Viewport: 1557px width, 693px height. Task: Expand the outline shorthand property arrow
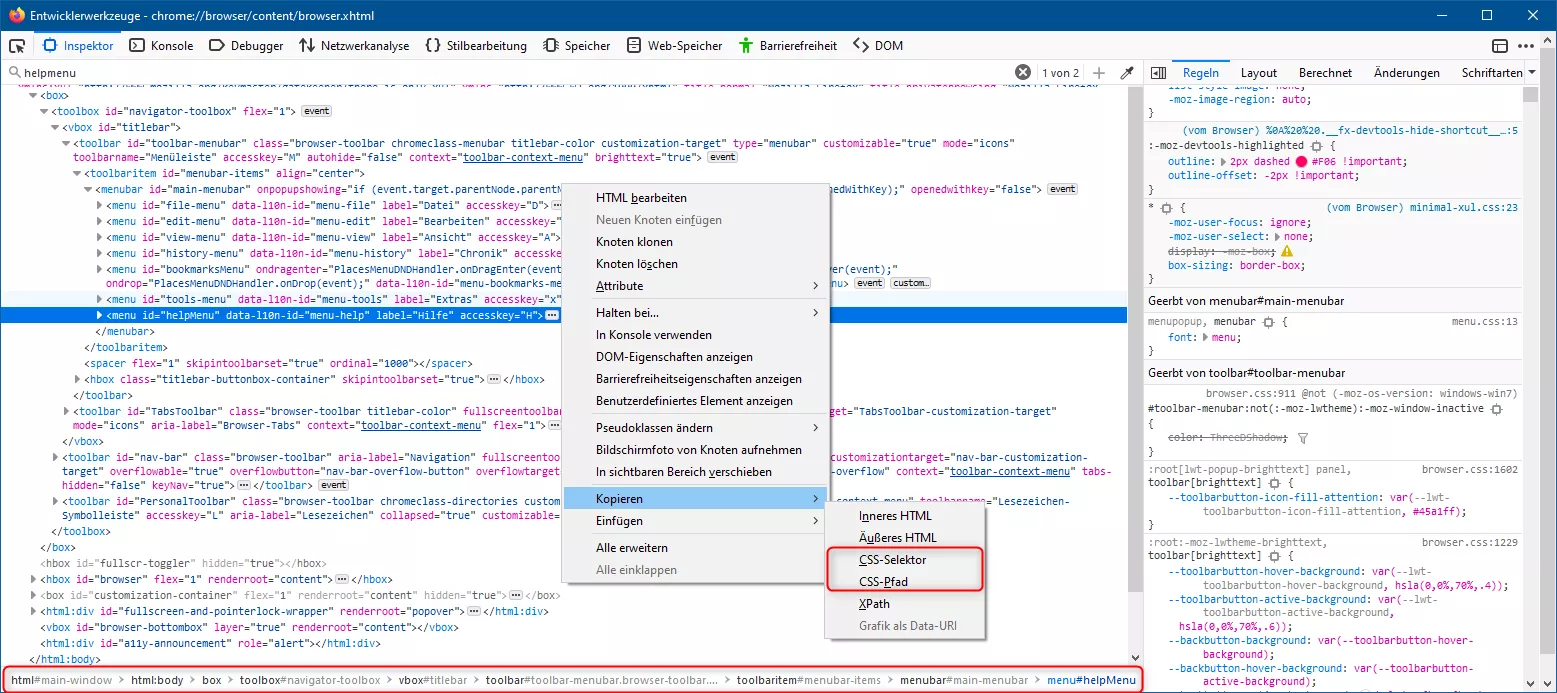[x=1222, y=161]
